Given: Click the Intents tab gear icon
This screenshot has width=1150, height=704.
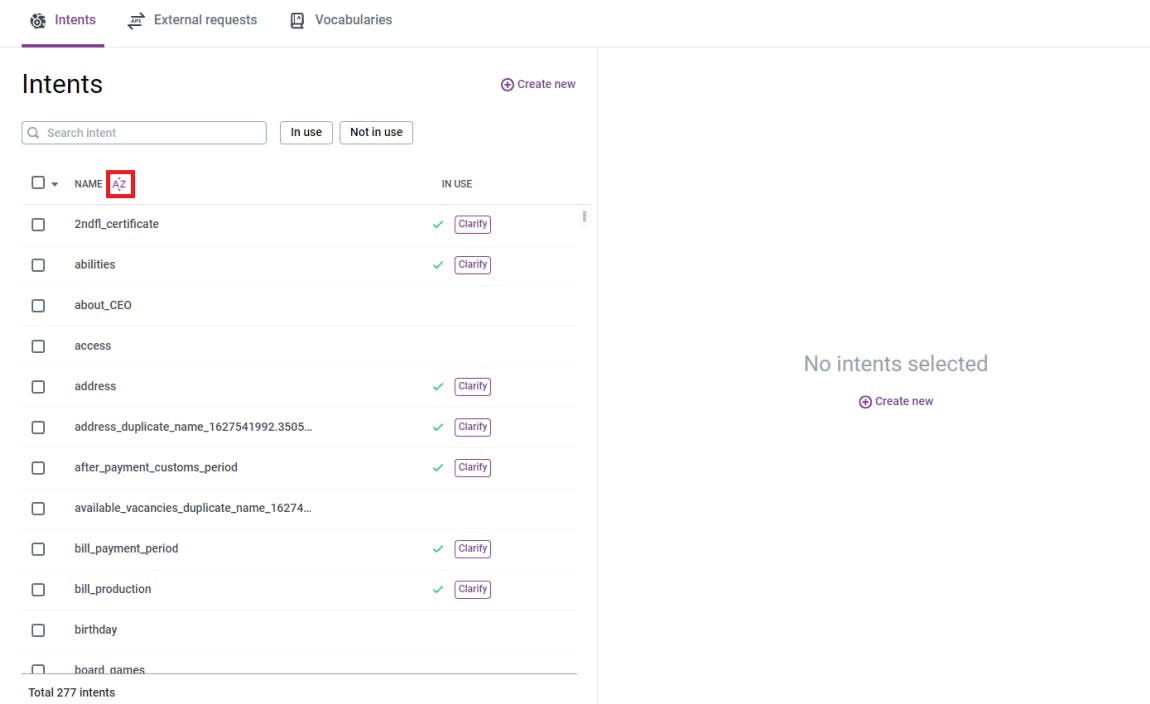Looking at the screenshot, I should [x=38, y=21].
